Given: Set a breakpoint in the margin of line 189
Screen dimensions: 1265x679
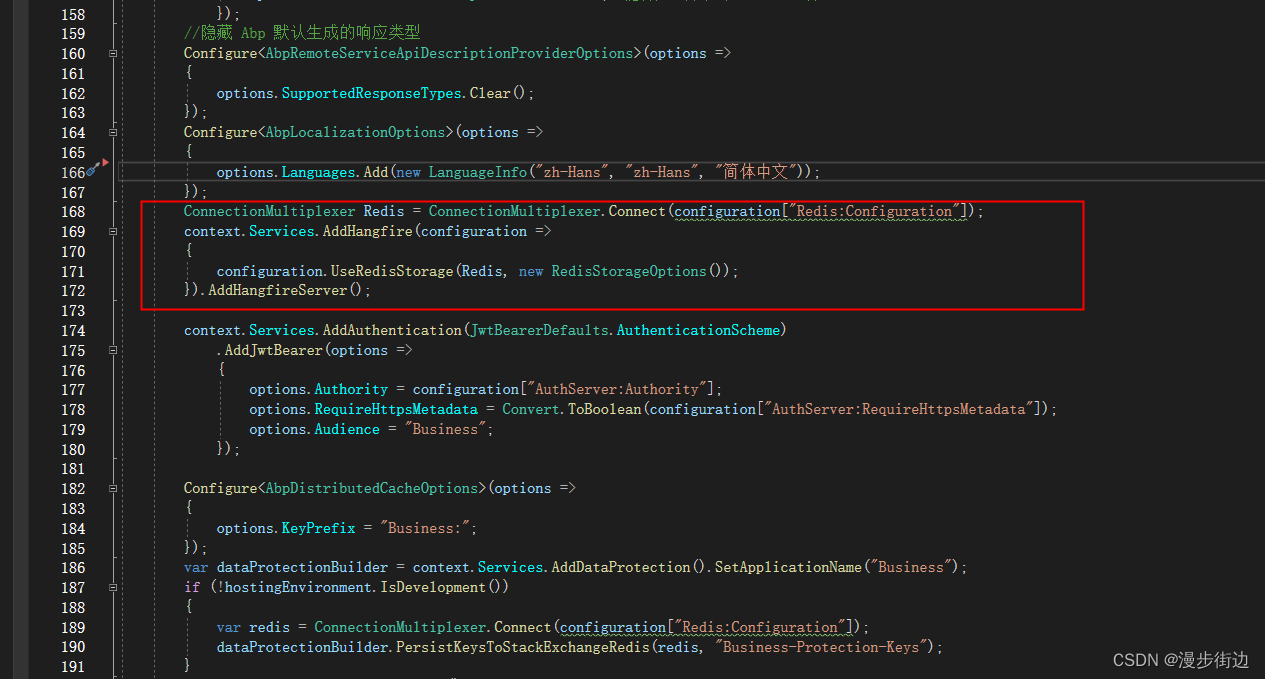Looking at the screenshot, I should click(x=22, y=627).
